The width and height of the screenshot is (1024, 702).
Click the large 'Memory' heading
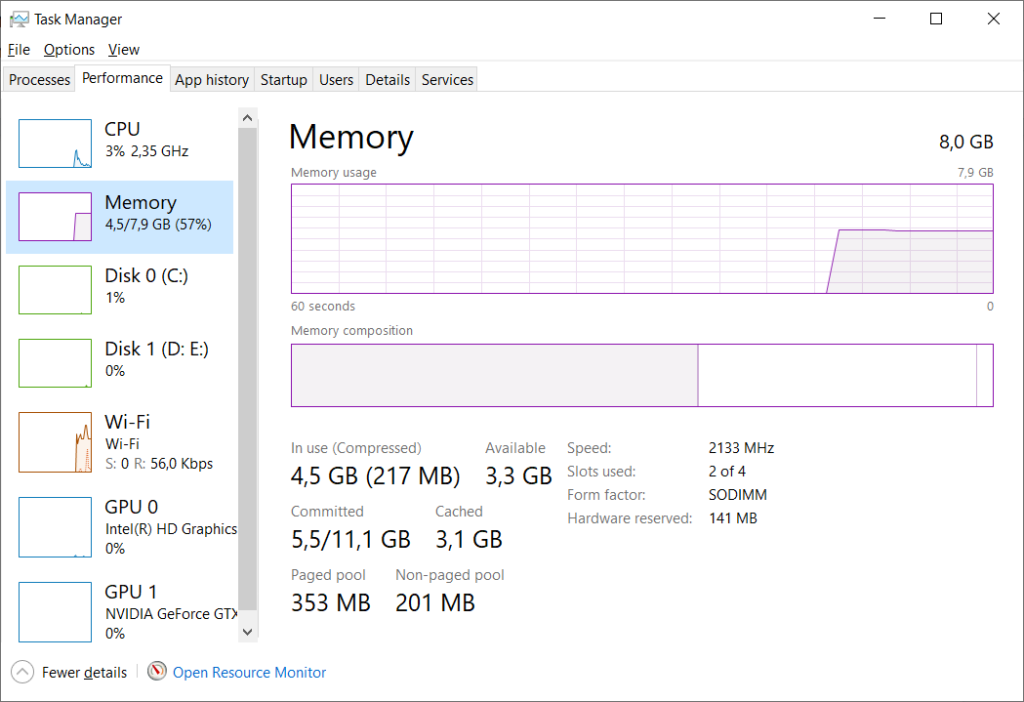pos(351,137)
